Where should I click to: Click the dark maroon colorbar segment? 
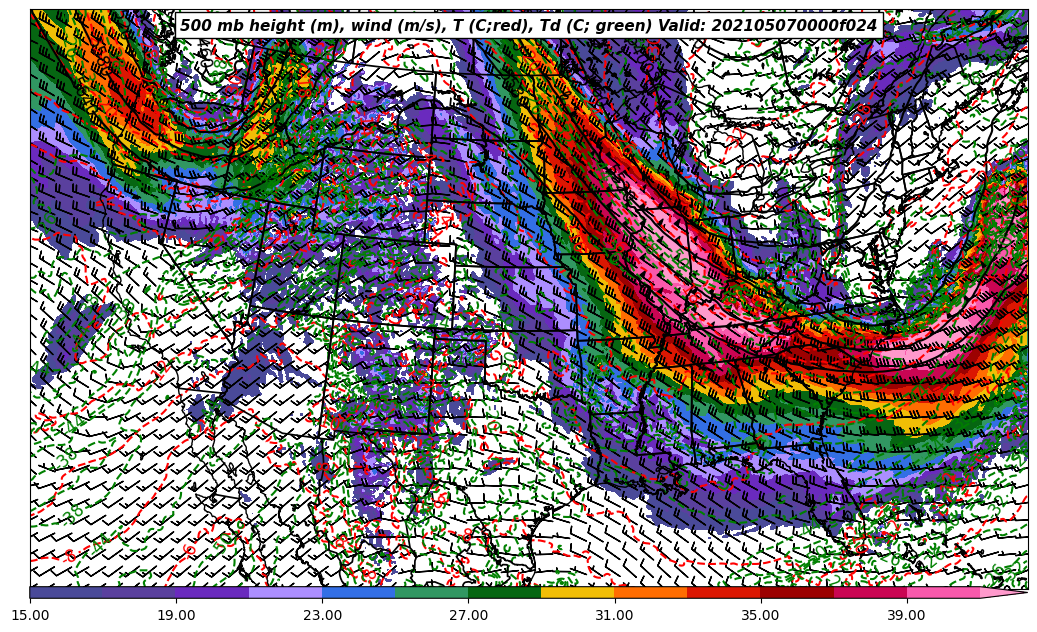coord(796,592)
